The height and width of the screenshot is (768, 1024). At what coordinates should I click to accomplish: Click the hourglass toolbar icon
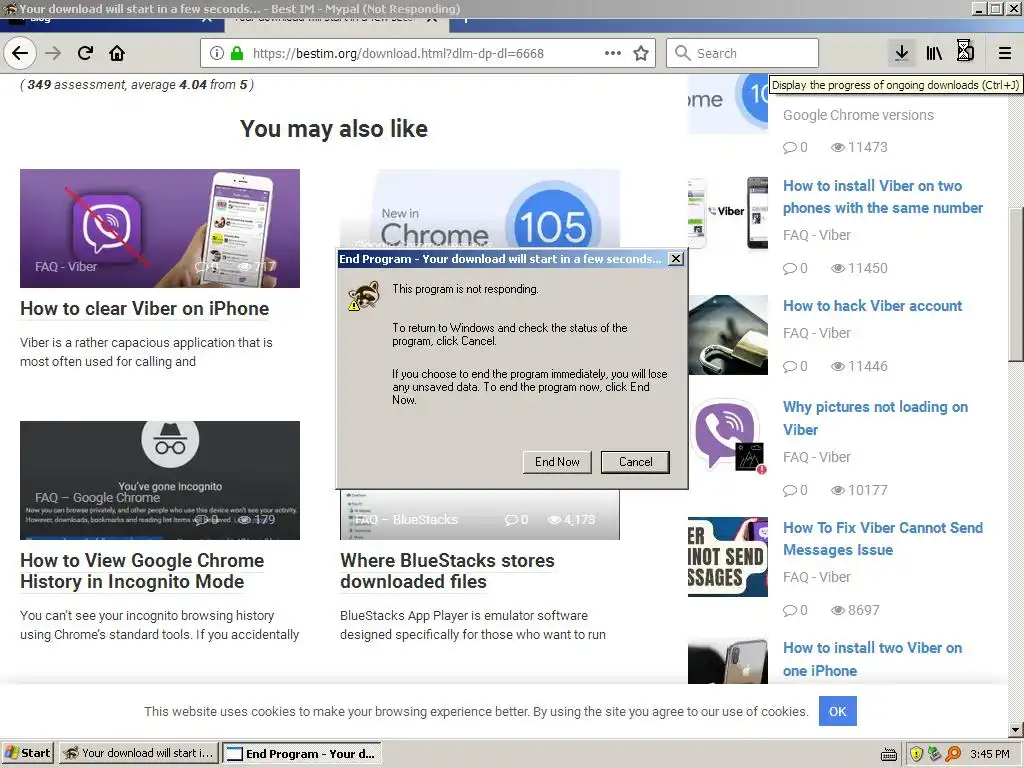(x=965, y=51)
